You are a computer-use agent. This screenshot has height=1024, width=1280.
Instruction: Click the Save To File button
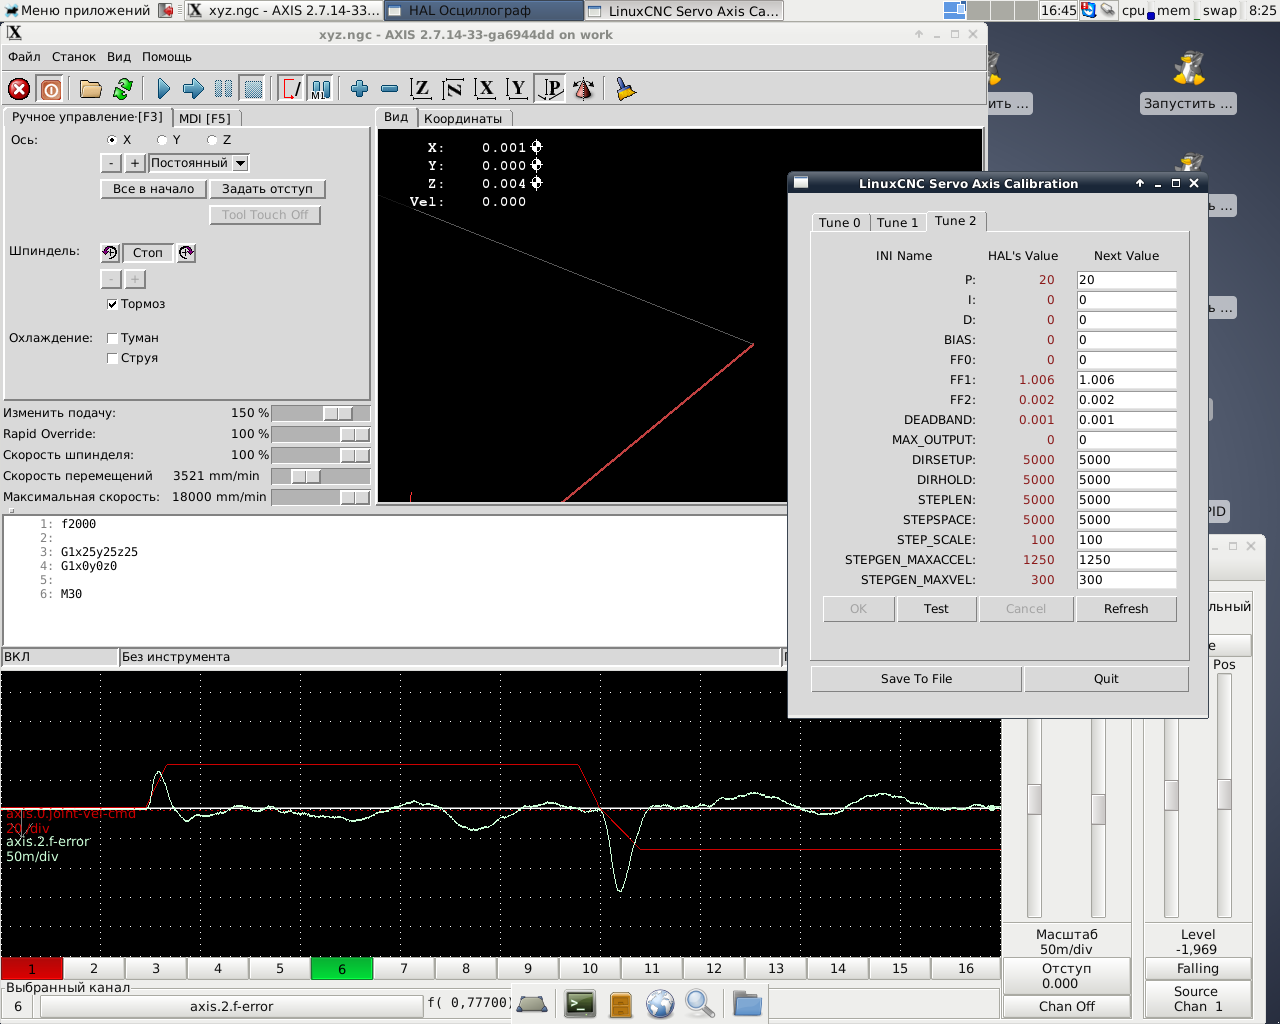[916, 679]
